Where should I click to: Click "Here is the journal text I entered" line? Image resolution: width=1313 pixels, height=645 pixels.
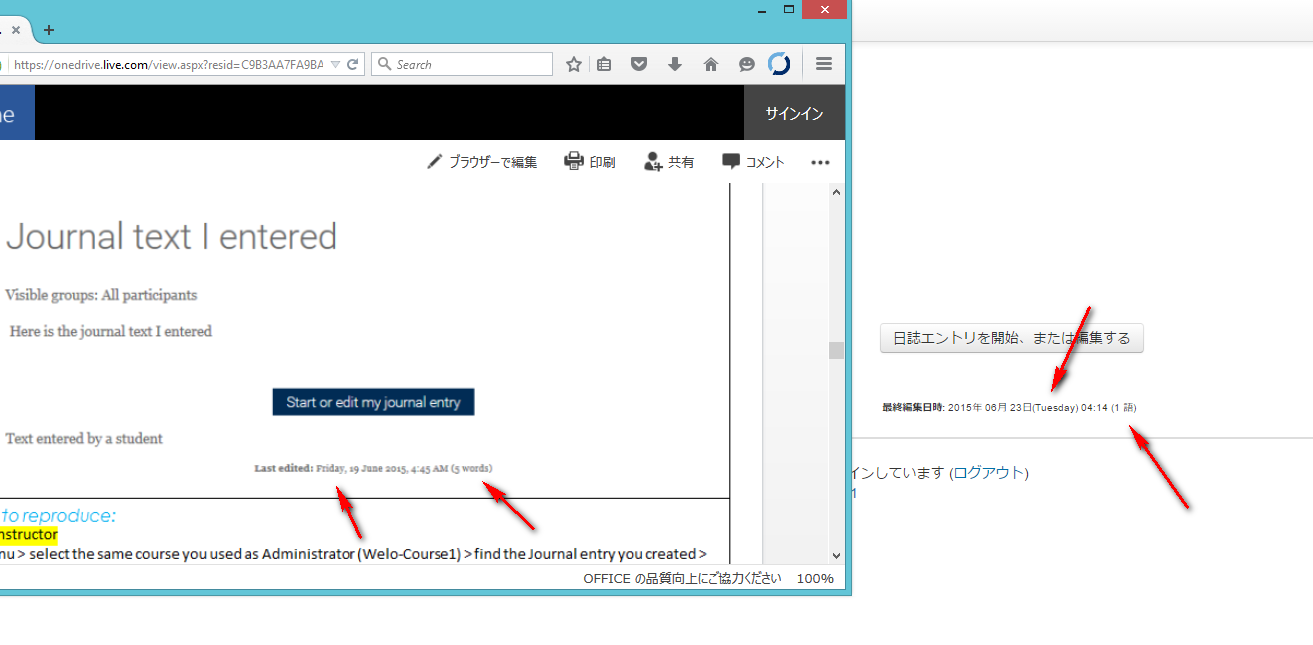click(x=111, y=331)
